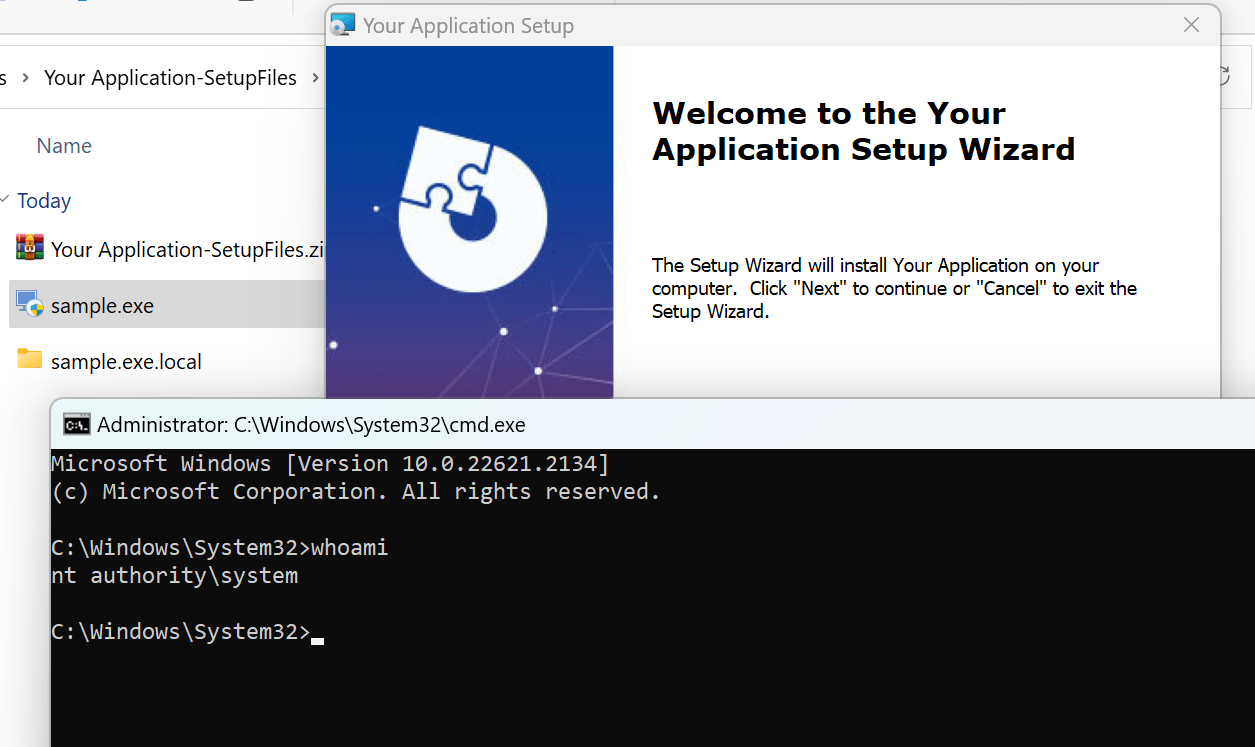Select the sample.exe.local folder name
The height and width of the screenshot is (747, 1255).
point(126,362)
